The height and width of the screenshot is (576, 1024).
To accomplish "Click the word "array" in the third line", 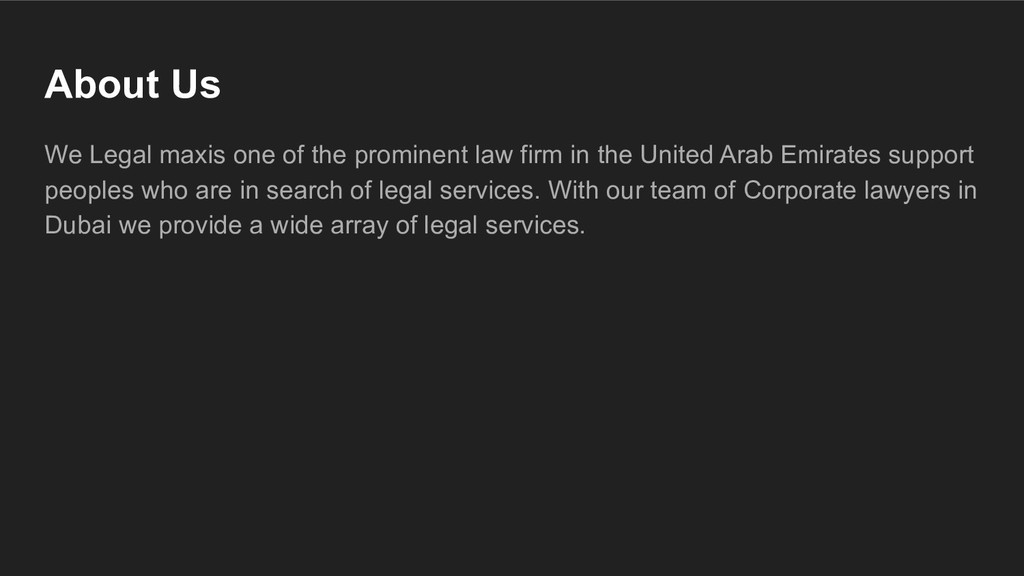I will [x=359, y=227].
